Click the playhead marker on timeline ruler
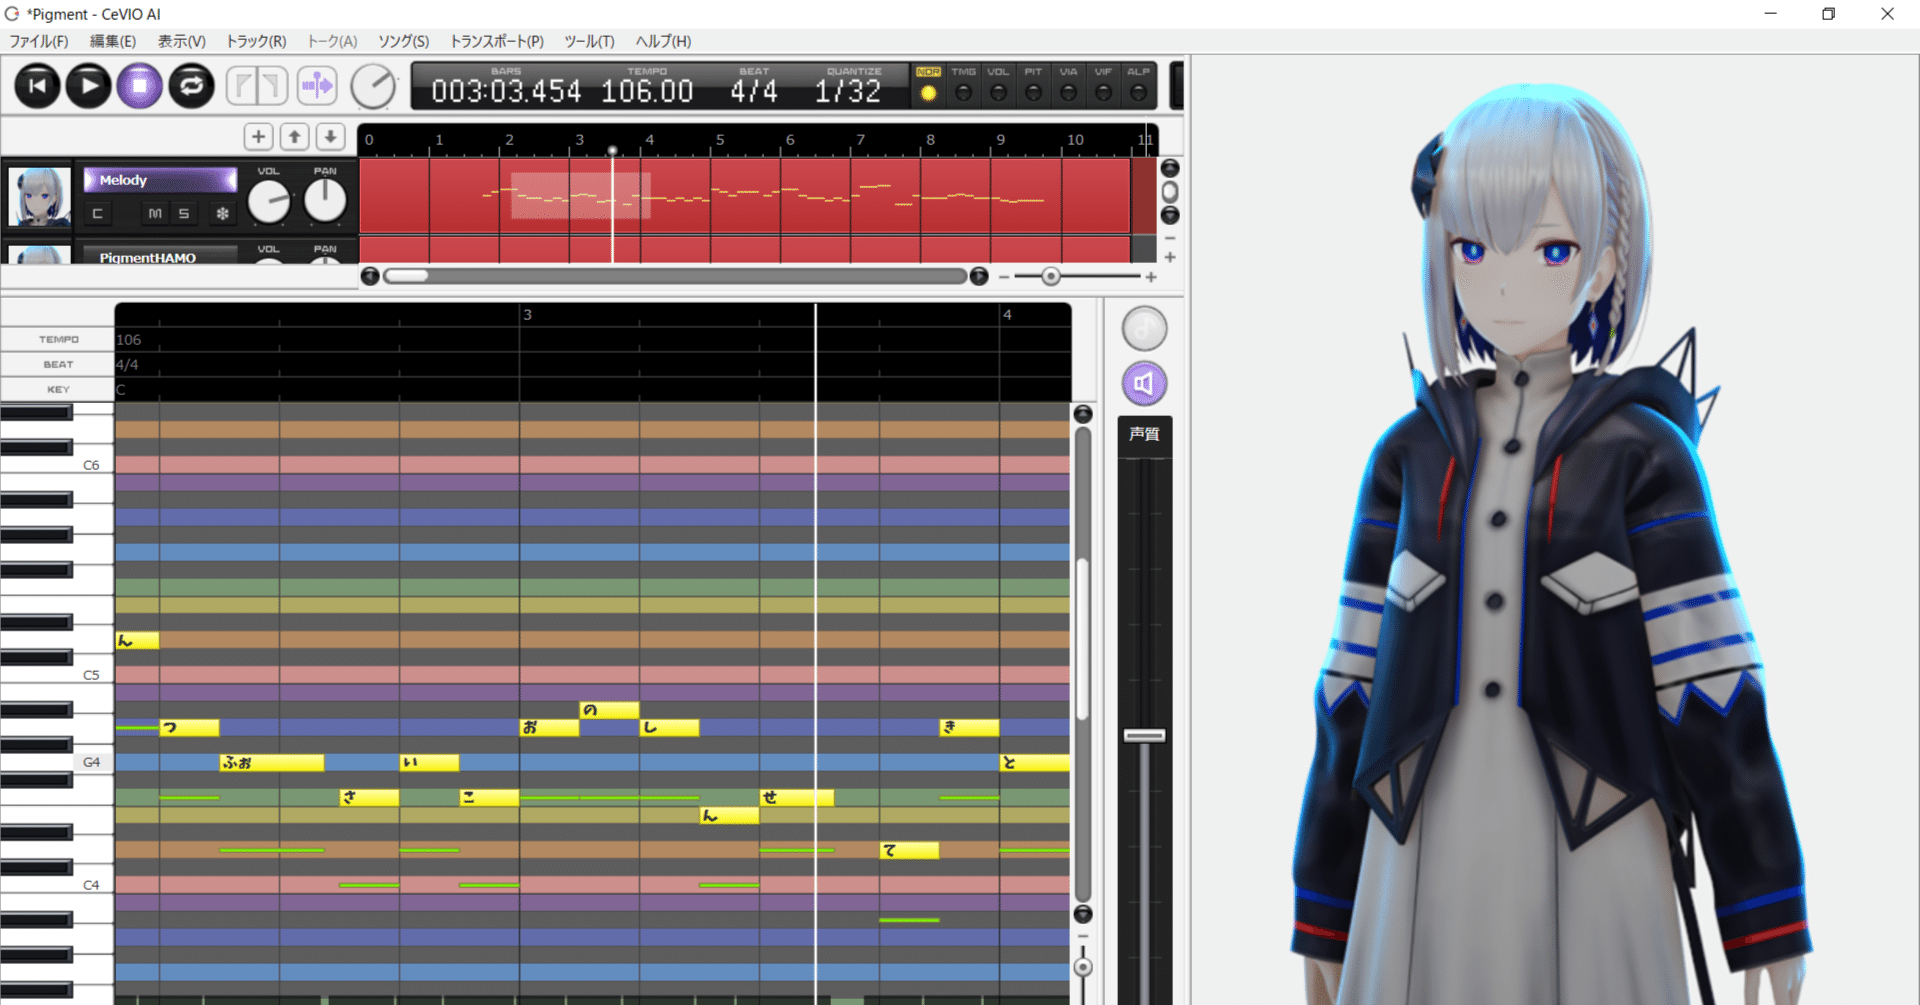 (613, 151)
